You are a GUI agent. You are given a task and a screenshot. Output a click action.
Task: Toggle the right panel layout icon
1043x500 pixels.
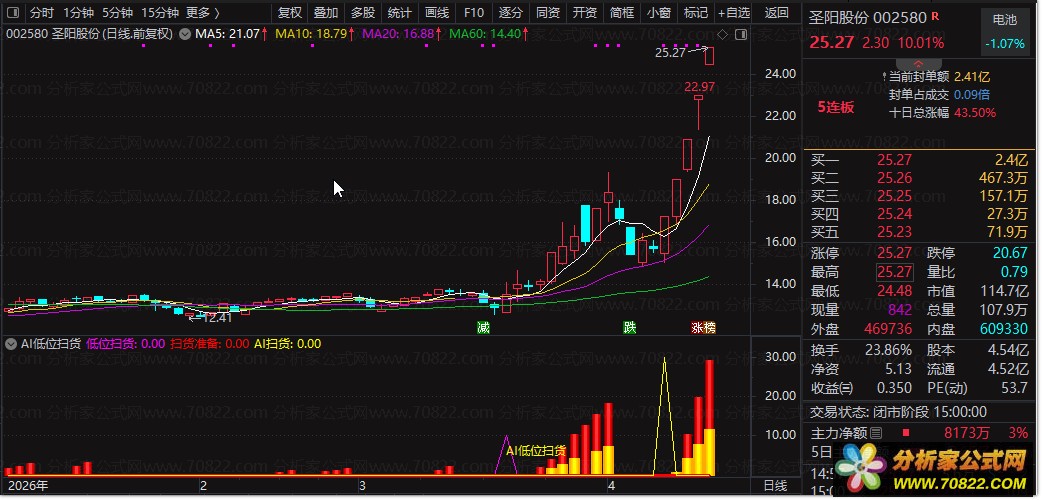[740, 34]
